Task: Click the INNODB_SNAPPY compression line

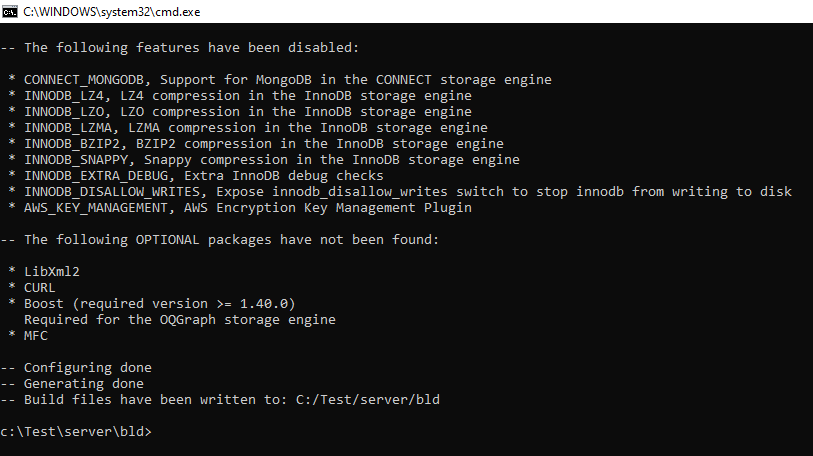Action: pos(272,160)
